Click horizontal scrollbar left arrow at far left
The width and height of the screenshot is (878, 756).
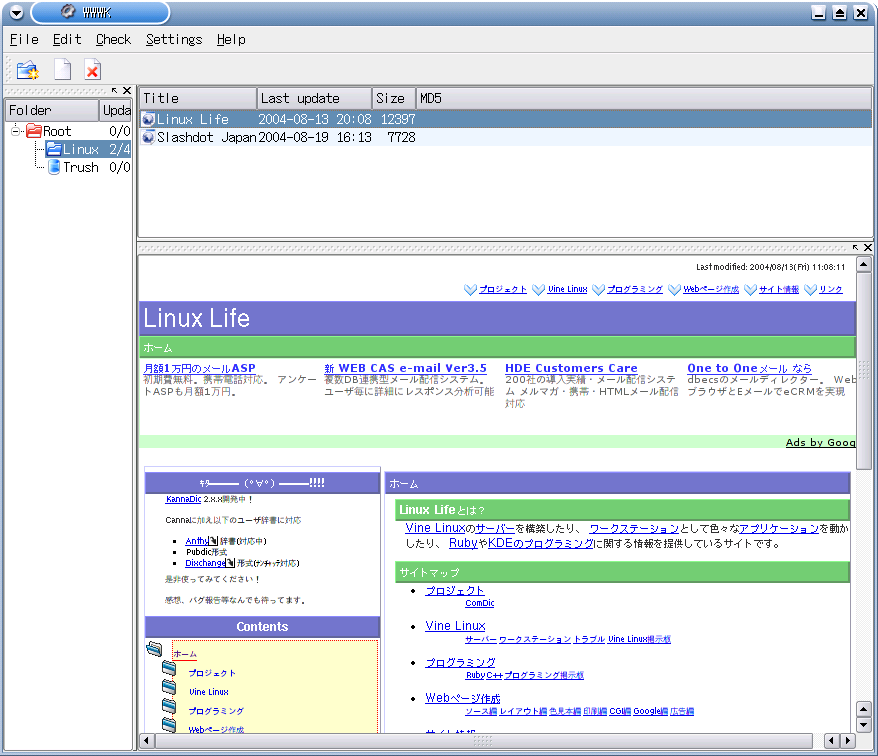click(x=147, y=741)
